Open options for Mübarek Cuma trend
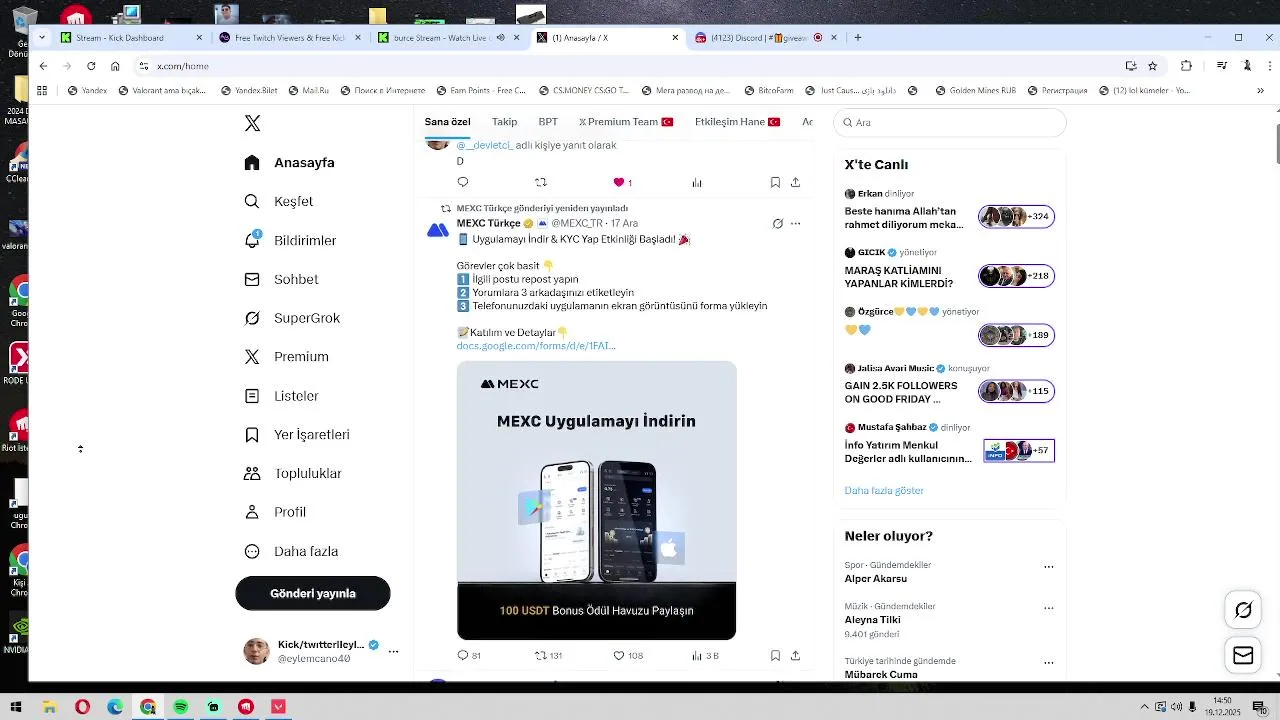The image size is (1280, 720). click(x=1048, y=663)
